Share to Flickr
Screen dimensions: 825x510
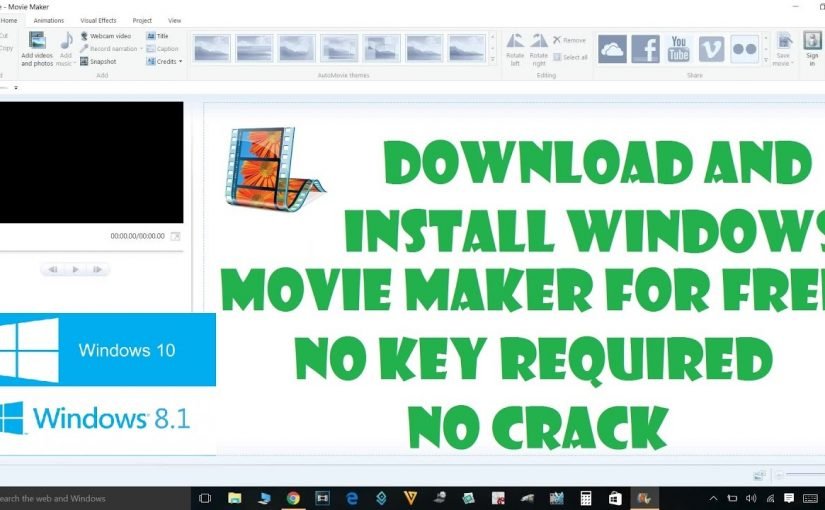[744, 49]
